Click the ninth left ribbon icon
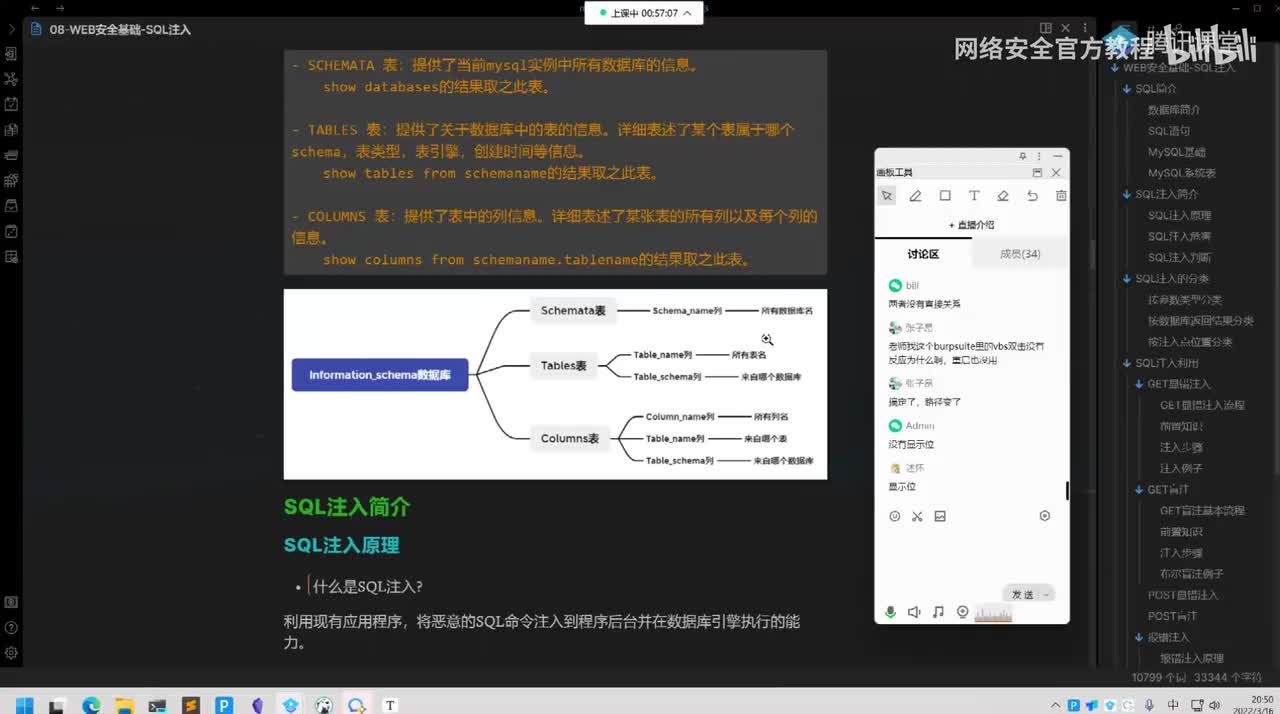The image size is (1280, 714). 11,257
